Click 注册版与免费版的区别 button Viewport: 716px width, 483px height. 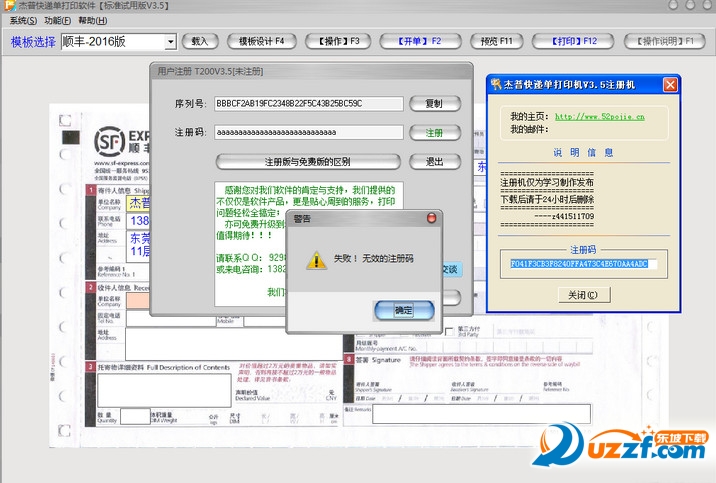(x=308, y=162)
